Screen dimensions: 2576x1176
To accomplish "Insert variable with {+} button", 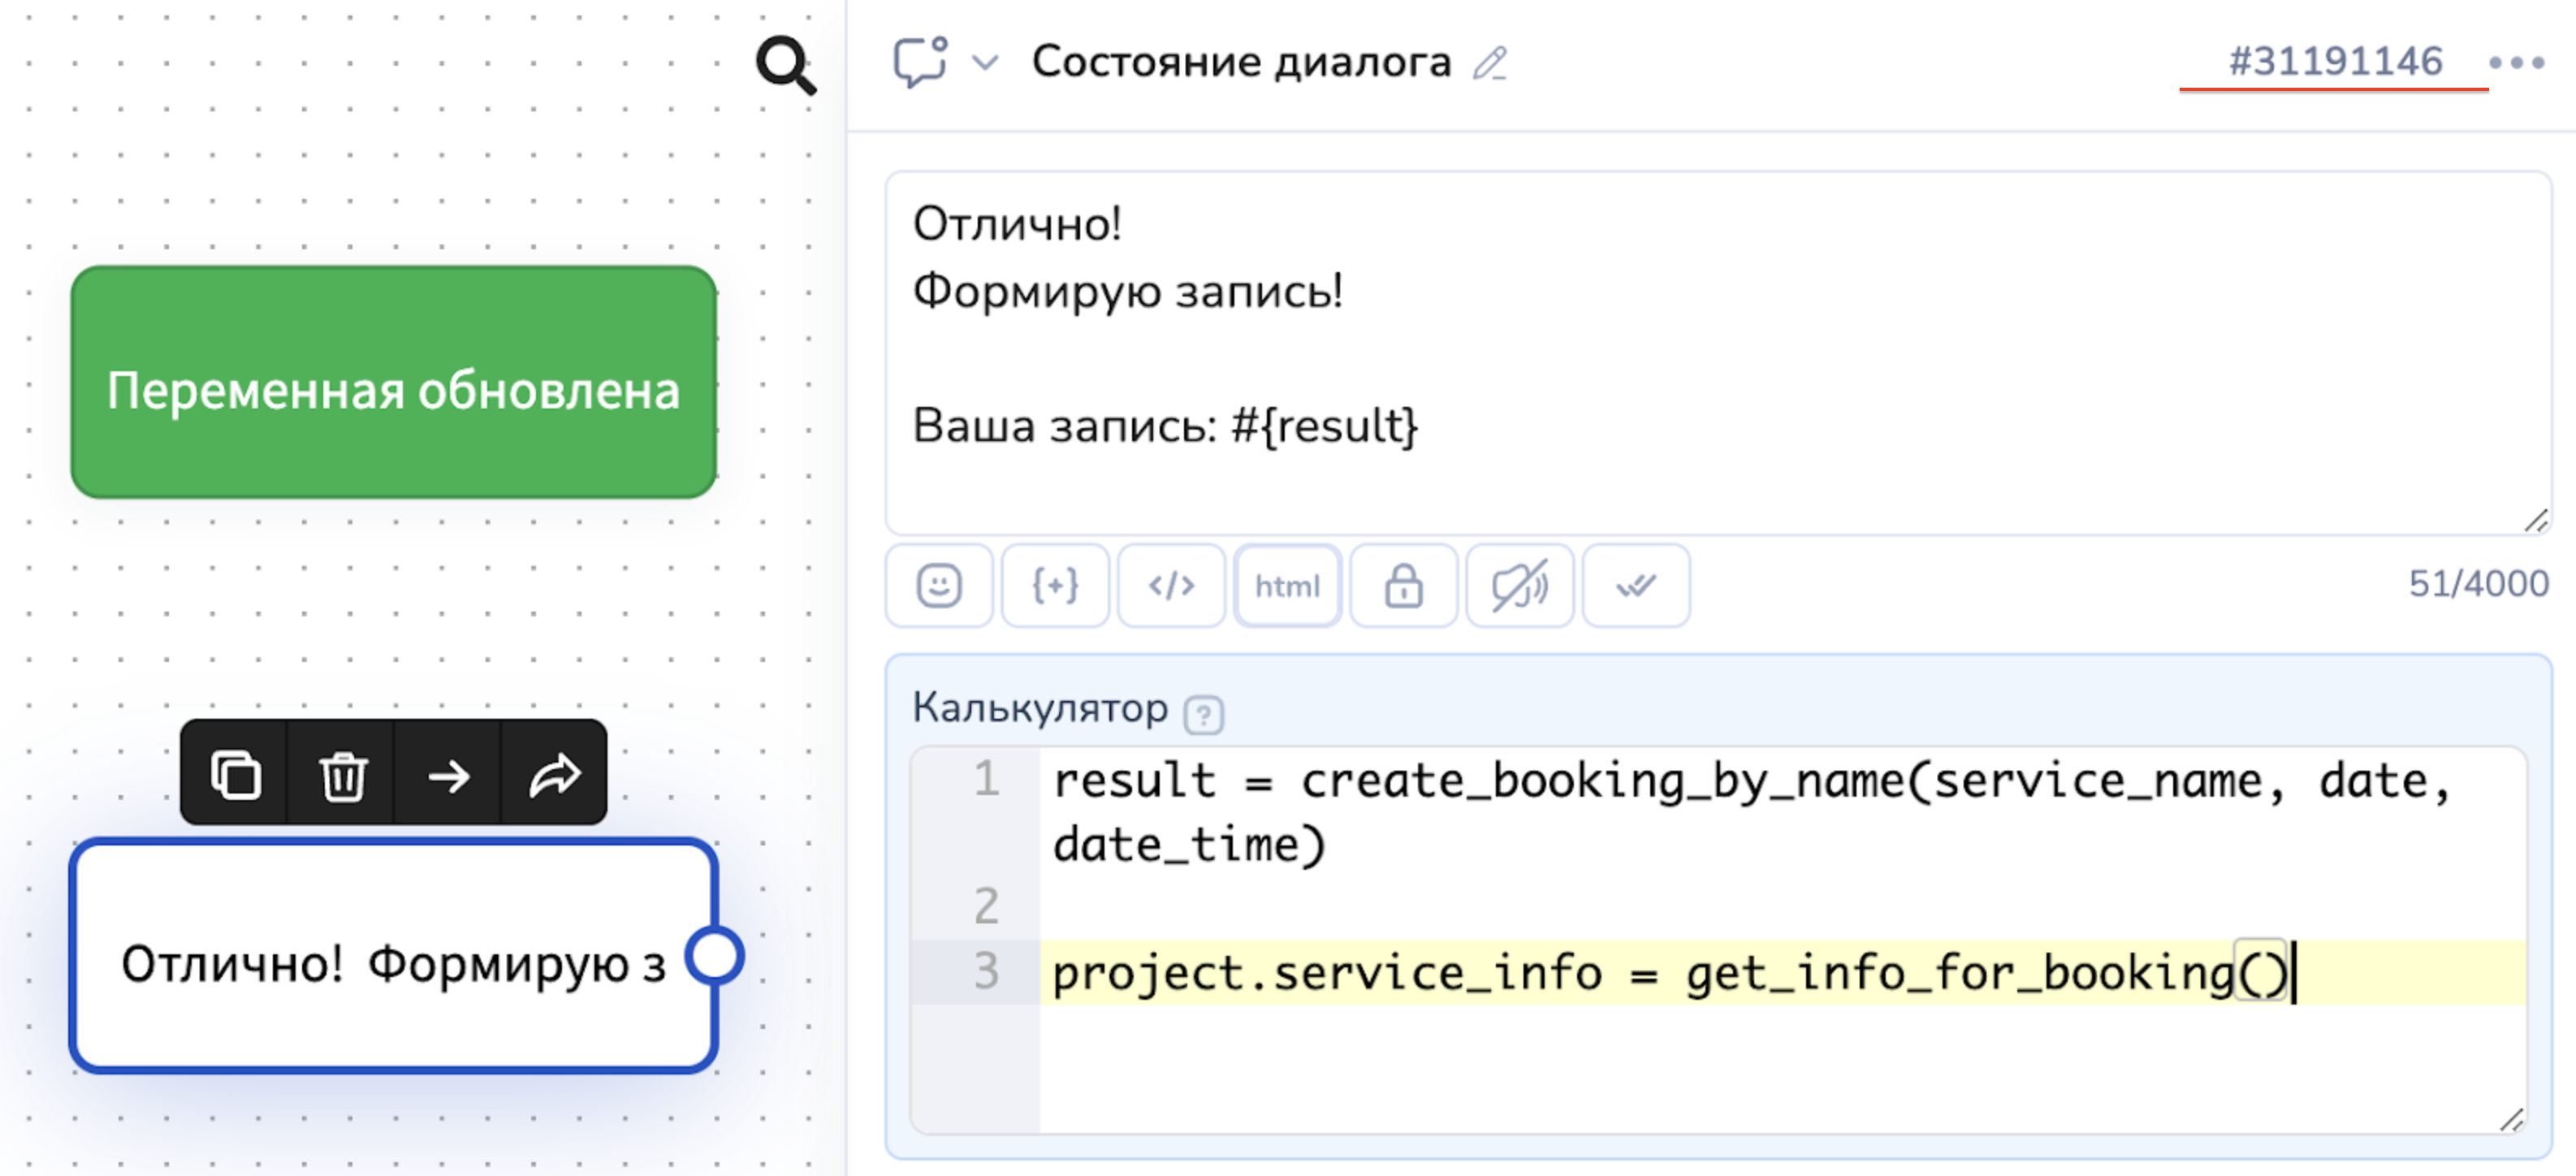I will pyautogui.click(x=1055, y=586).
